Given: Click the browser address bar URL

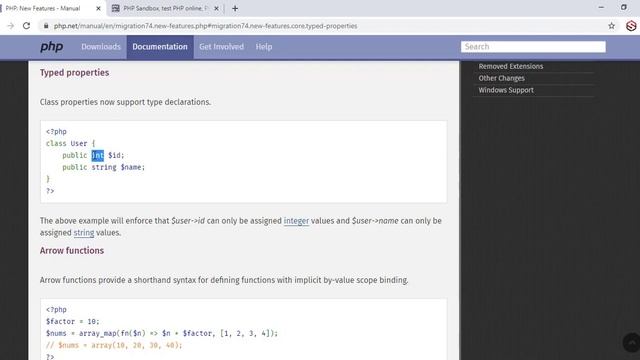Looking at the screenshot, I should [x=206, y=26].
